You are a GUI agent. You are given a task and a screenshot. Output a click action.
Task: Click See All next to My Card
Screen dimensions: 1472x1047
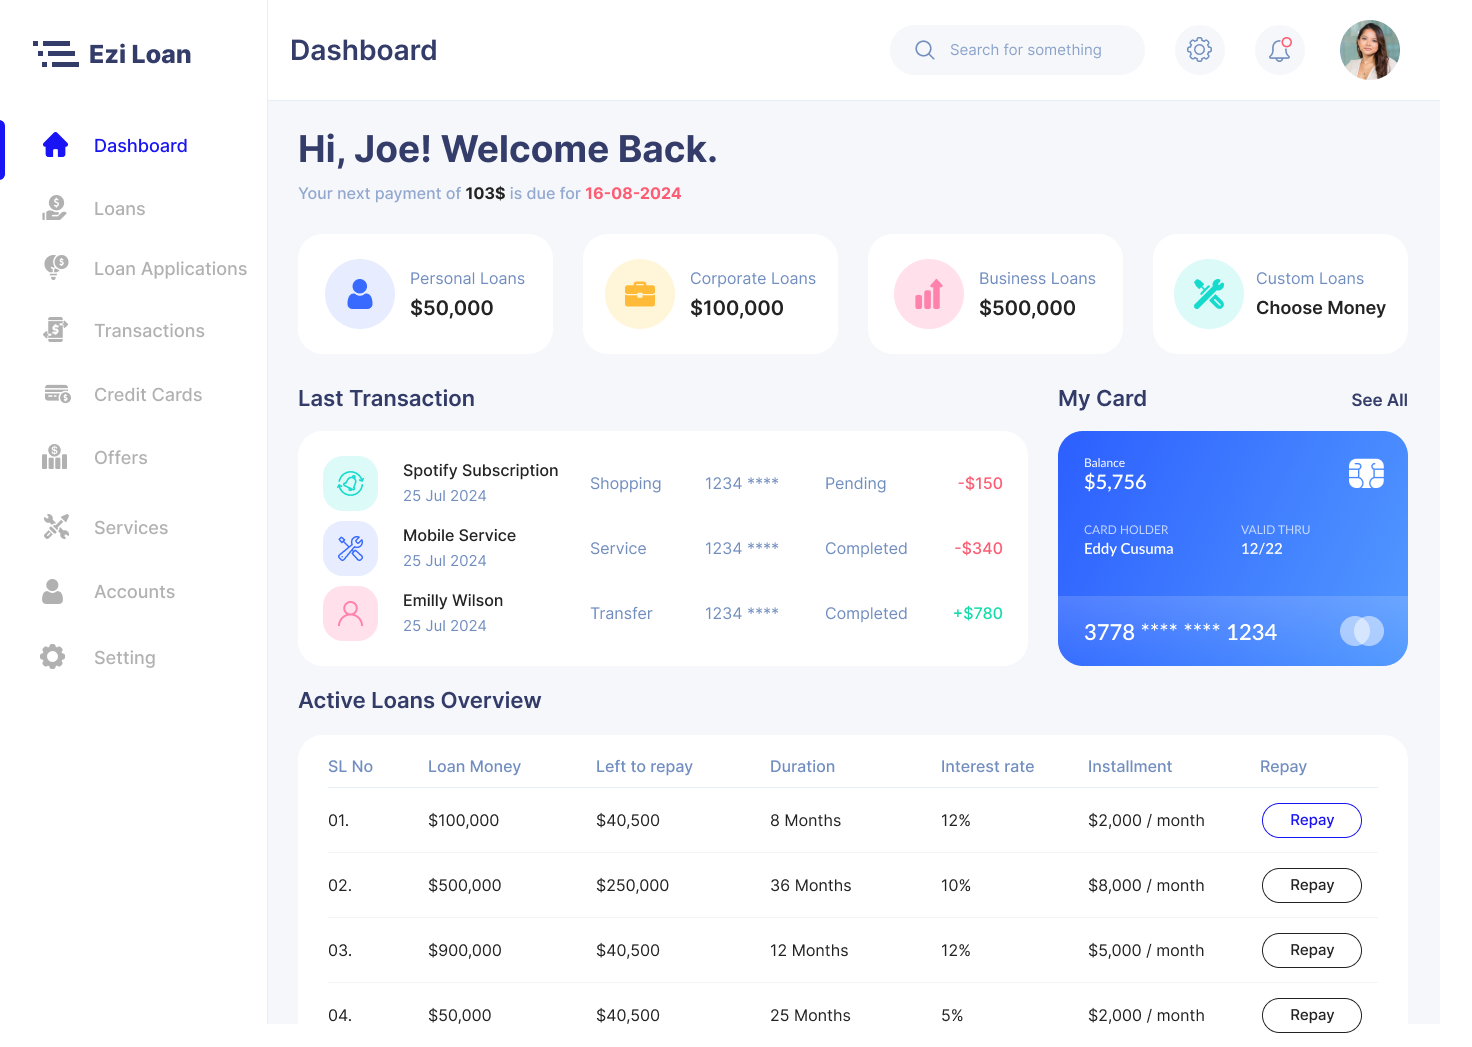(x=1379, y=399)
